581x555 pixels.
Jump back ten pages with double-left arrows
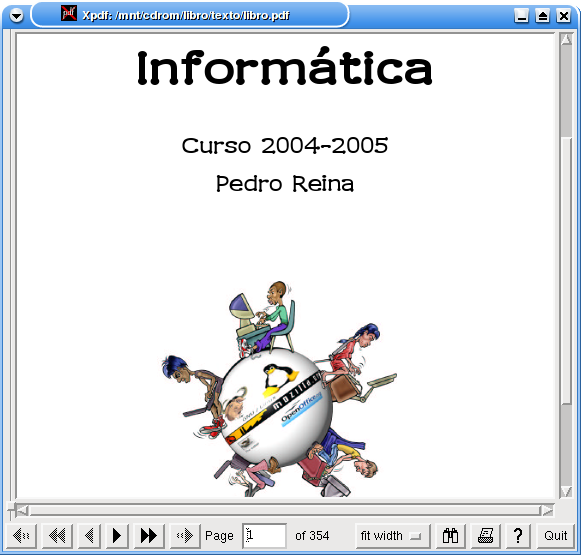(x=57, y=535)
